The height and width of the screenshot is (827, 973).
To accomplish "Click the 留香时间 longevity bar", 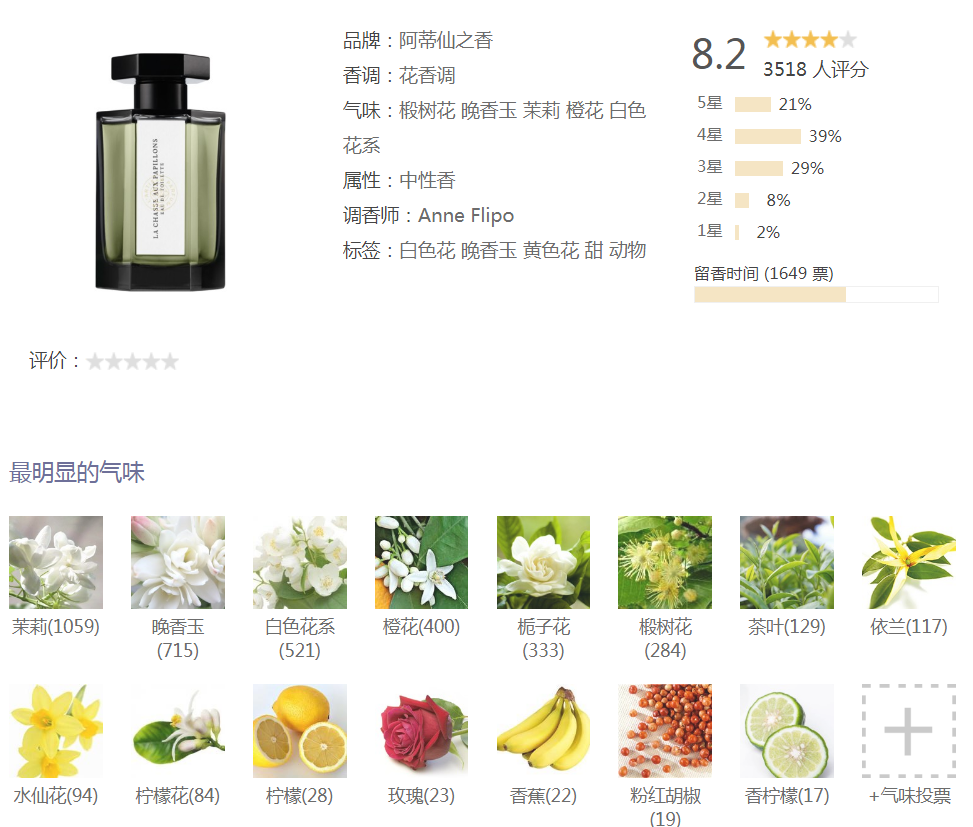I will pos(816,294).
